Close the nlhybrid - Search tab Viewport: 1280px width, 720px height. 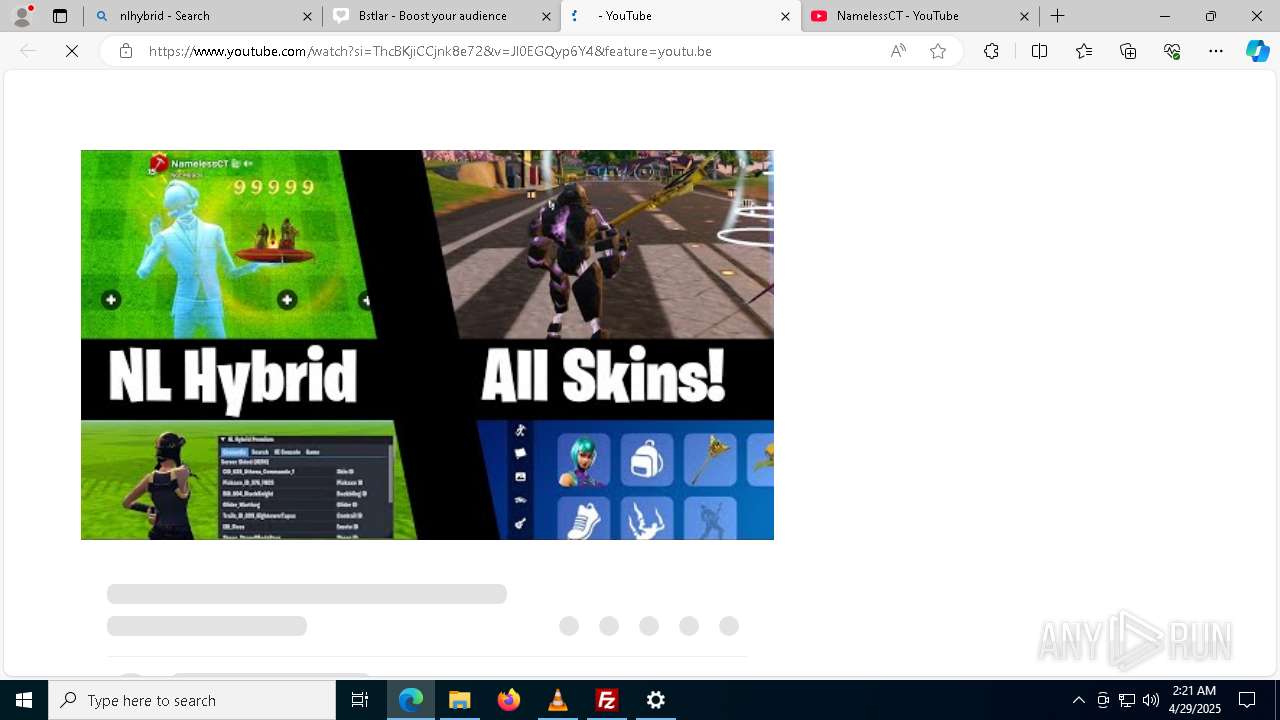point(307,16)
